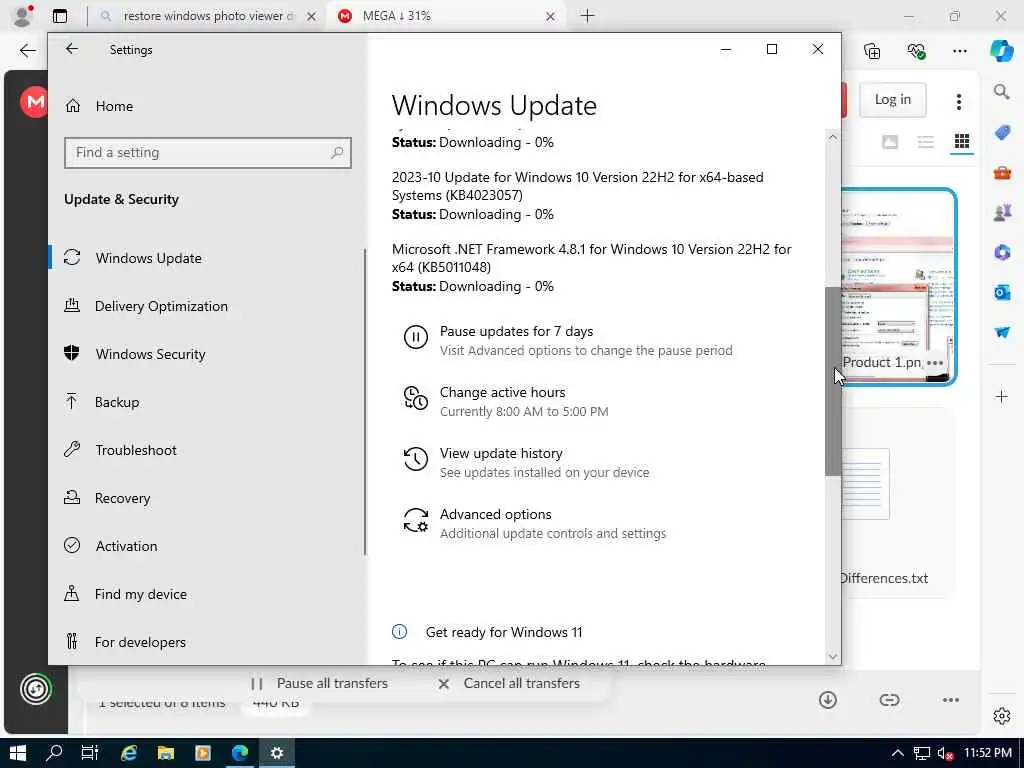
Task: Open Edge Collections icon
Action: [x=872, y=50]
